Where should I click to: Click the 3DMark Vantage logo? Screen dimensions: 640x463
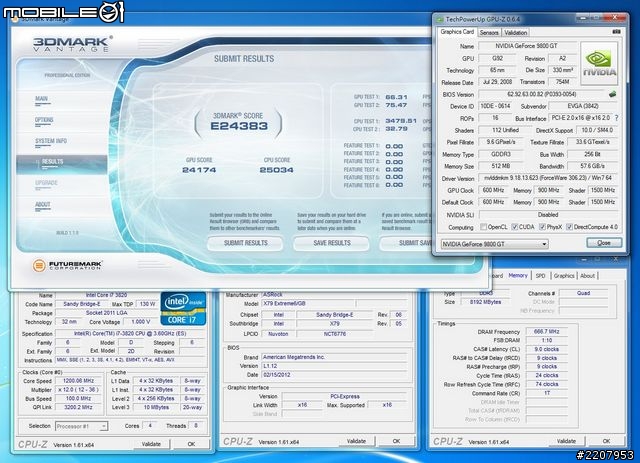point(73,44)
